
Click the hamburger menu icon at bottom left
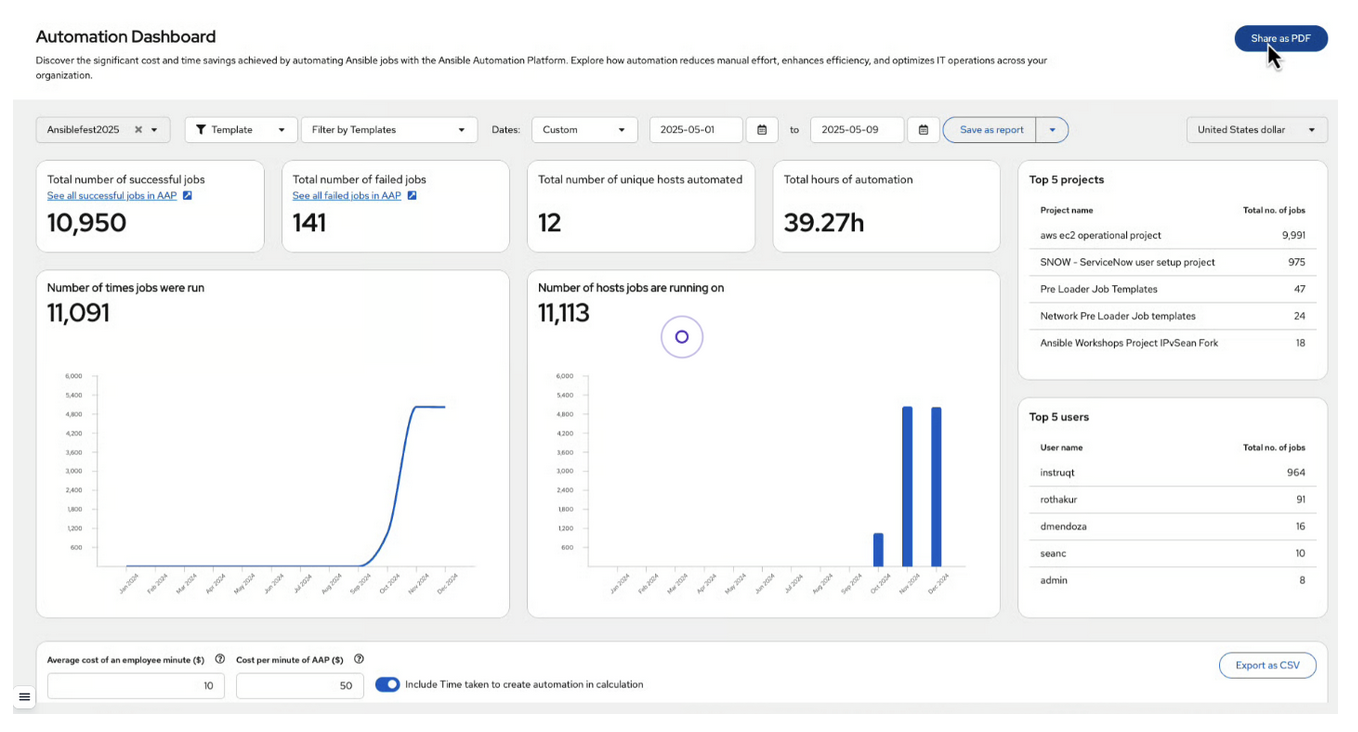pyautogui.click(x=25, y=697)
